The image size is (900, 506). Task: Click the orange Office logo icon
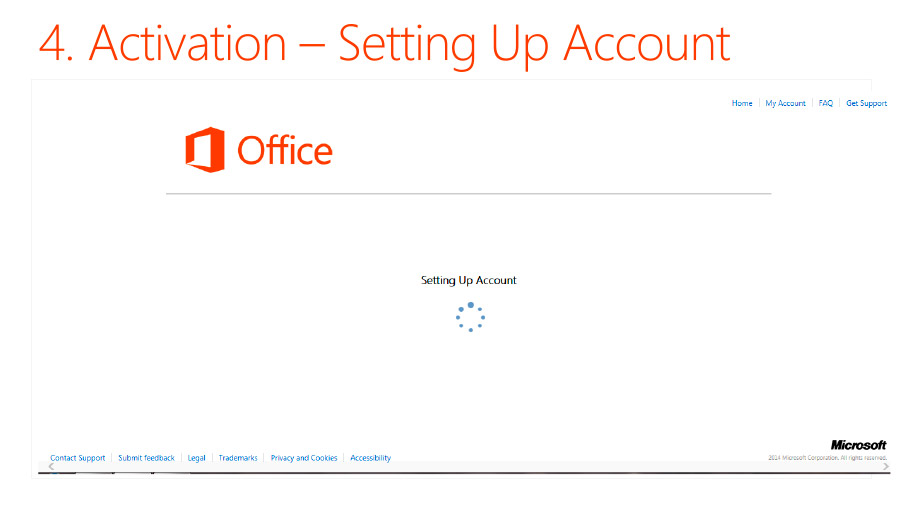[205, 150]
